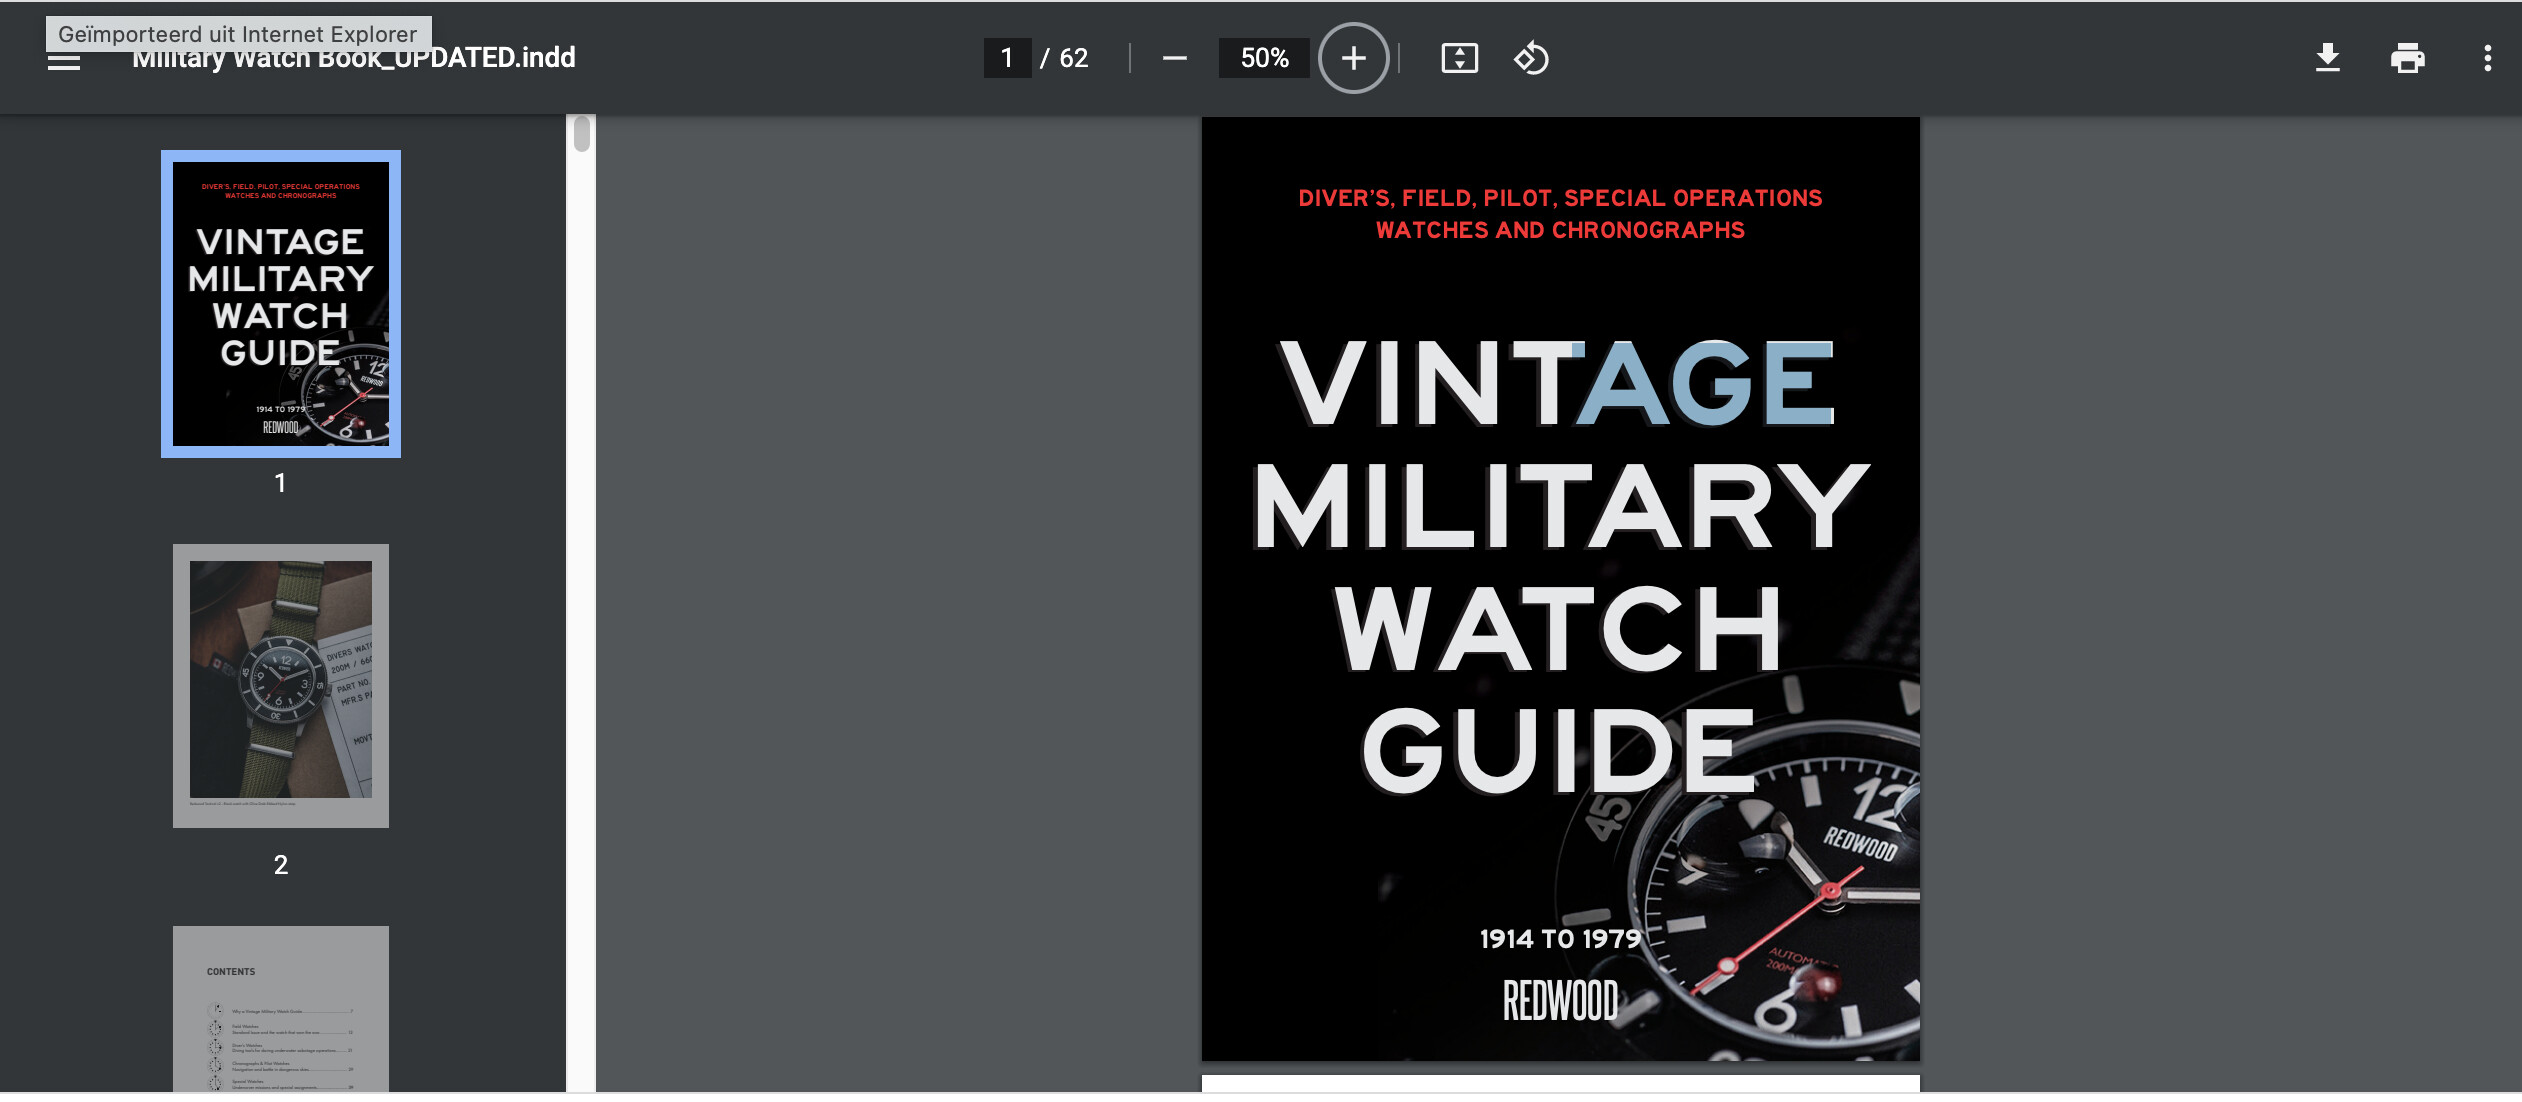Click the '1914 TO 1979' text on cover
This screenshot has width=2522, height=1102.
tap(1560, 939)
